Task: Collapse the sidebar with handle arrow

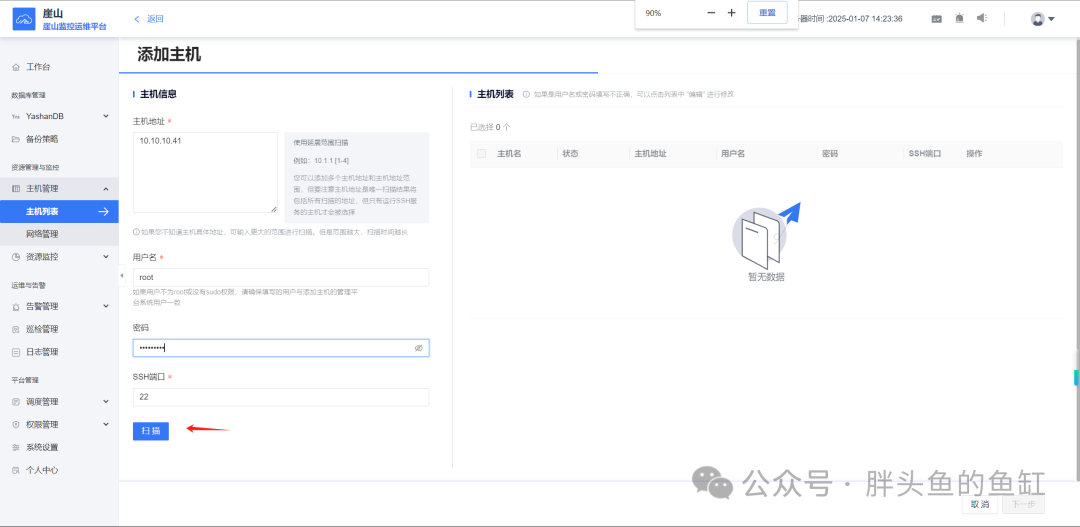Action: click(x=121, y=276)
